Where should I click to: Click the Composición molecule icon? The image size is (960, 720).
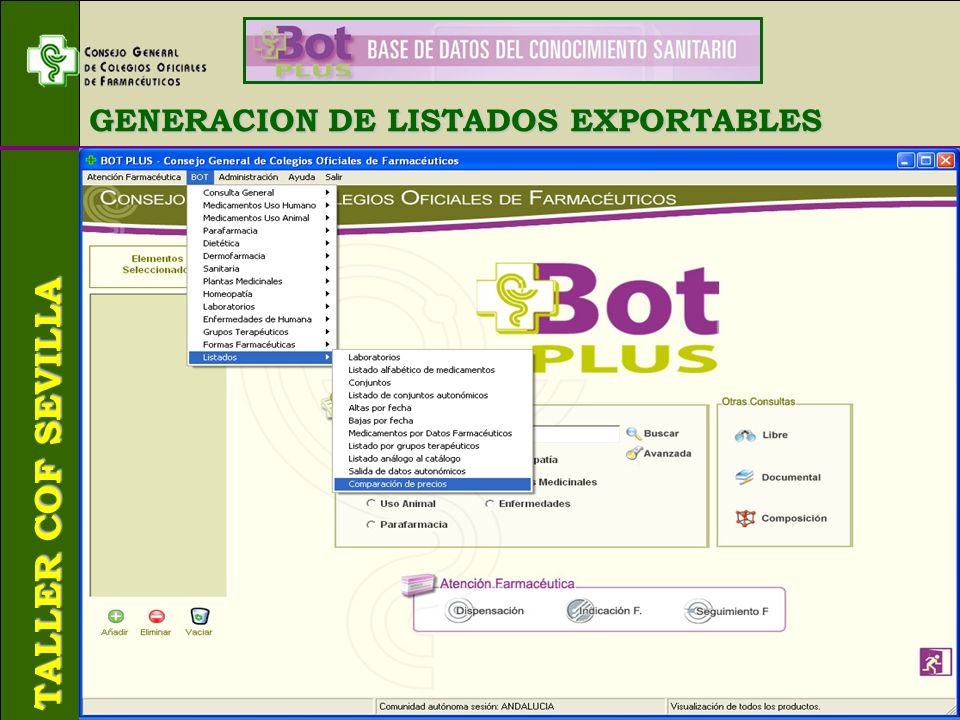pyautogui.click(x=745, y=519)
